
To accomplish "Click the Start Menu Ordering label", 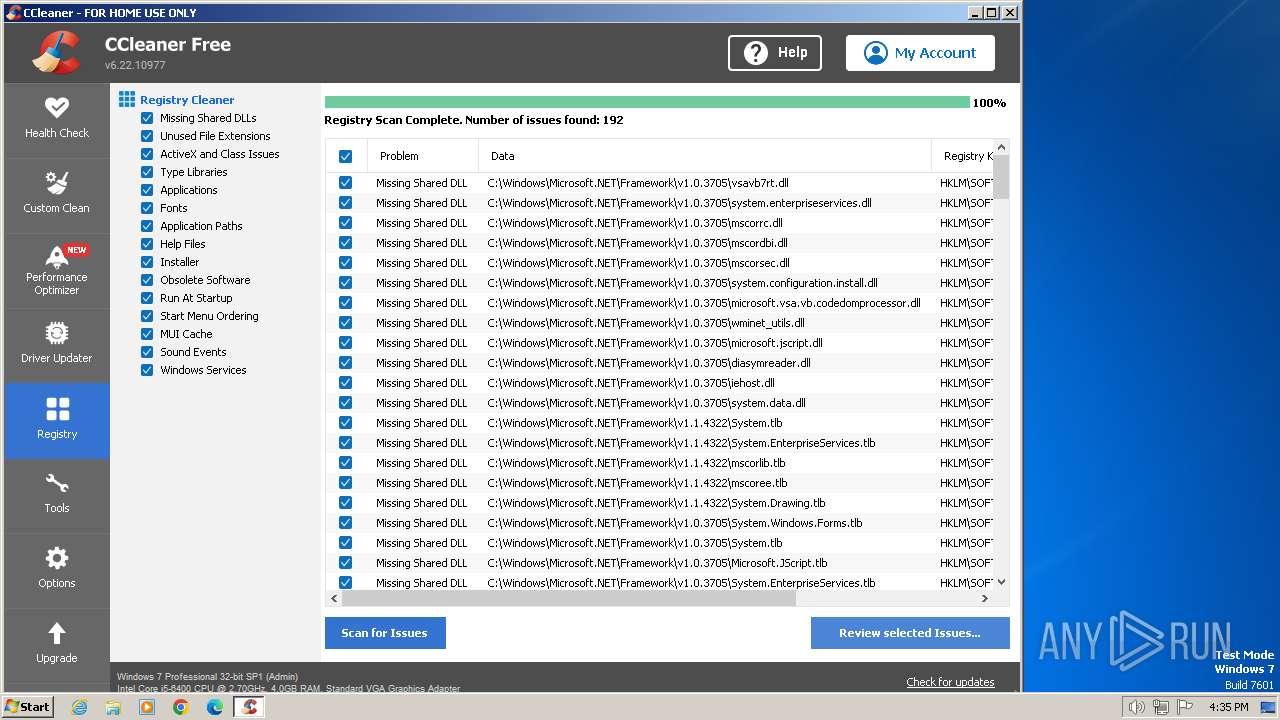I will 209,316.
